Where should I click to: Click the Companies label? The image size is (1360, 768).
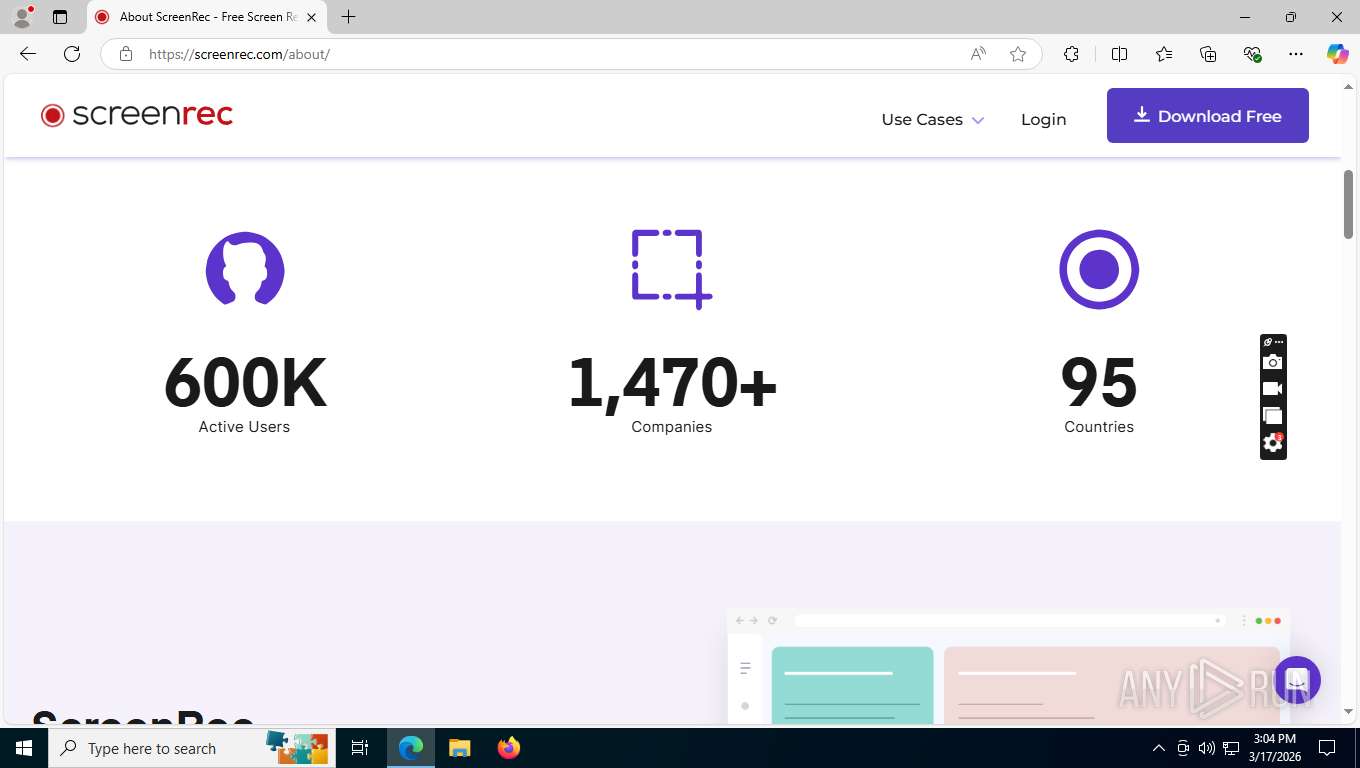[672, 427]
